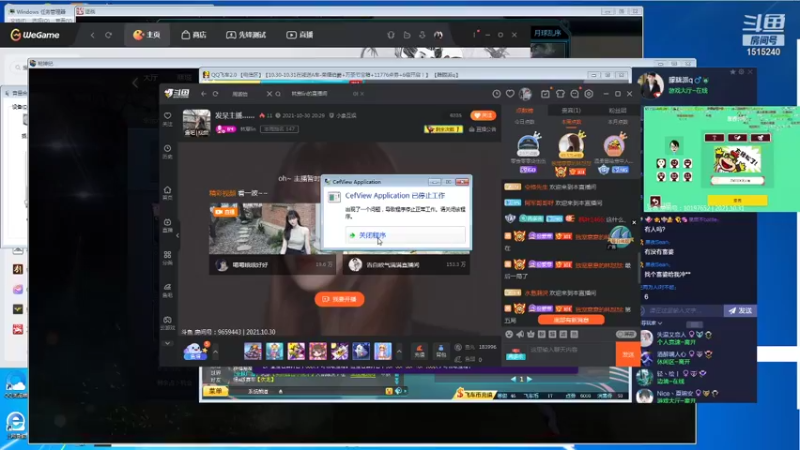Screen dimensions: 800x450
Task: Switch to the 贵宾(1) tab
Action: (571, 110)
